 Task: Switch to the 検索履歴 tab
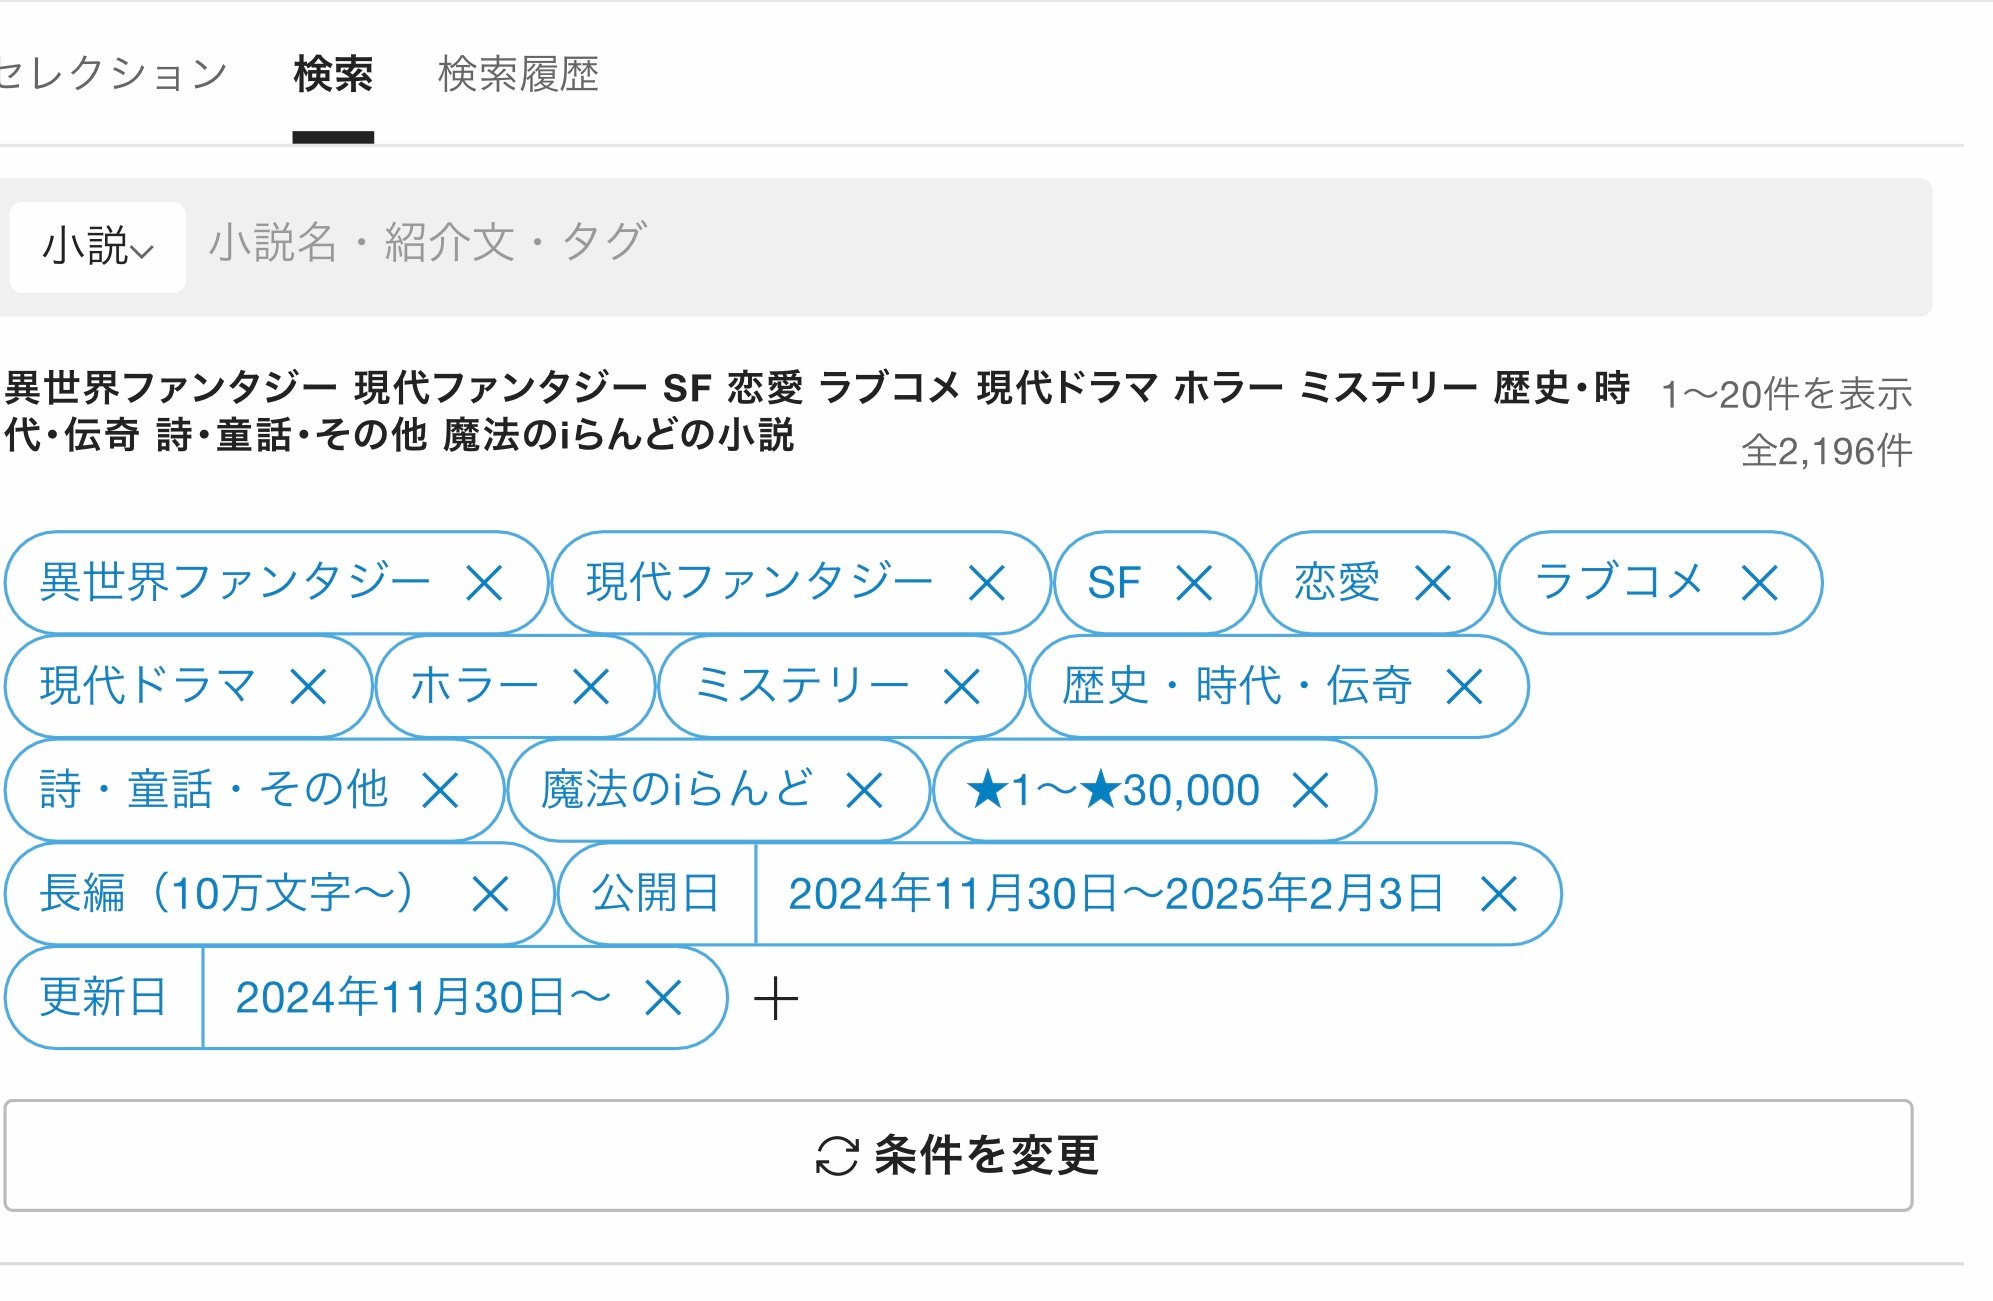pyautogui.click(x=518, y=75)
